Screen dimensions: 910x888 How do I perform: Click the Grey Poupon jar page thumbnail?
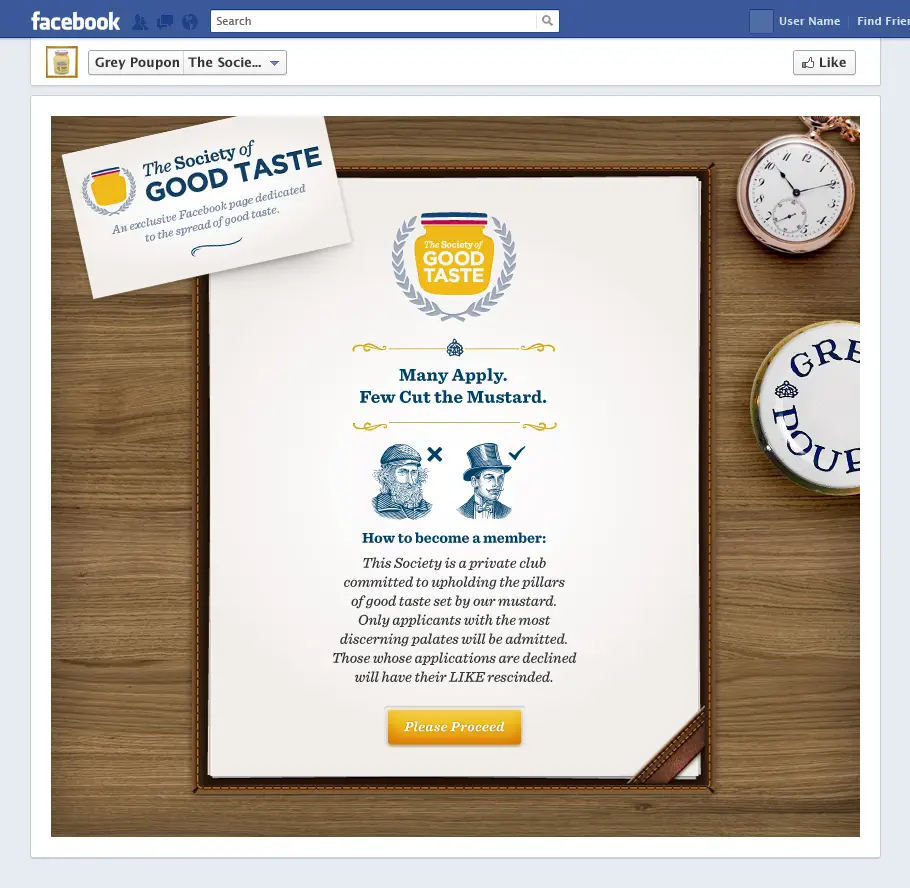point(62,62)
